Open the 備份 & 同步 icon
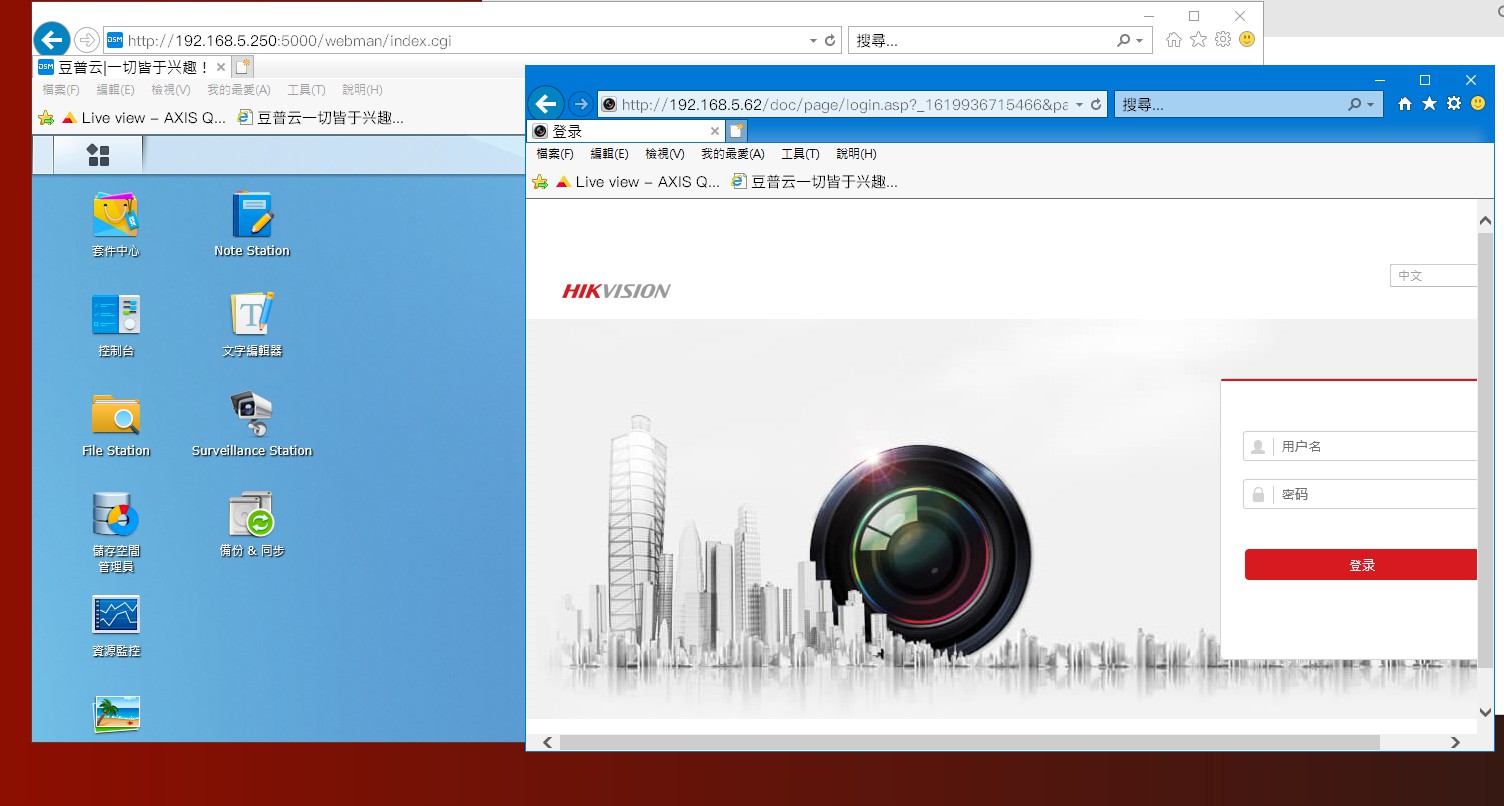 click(252, 516)
